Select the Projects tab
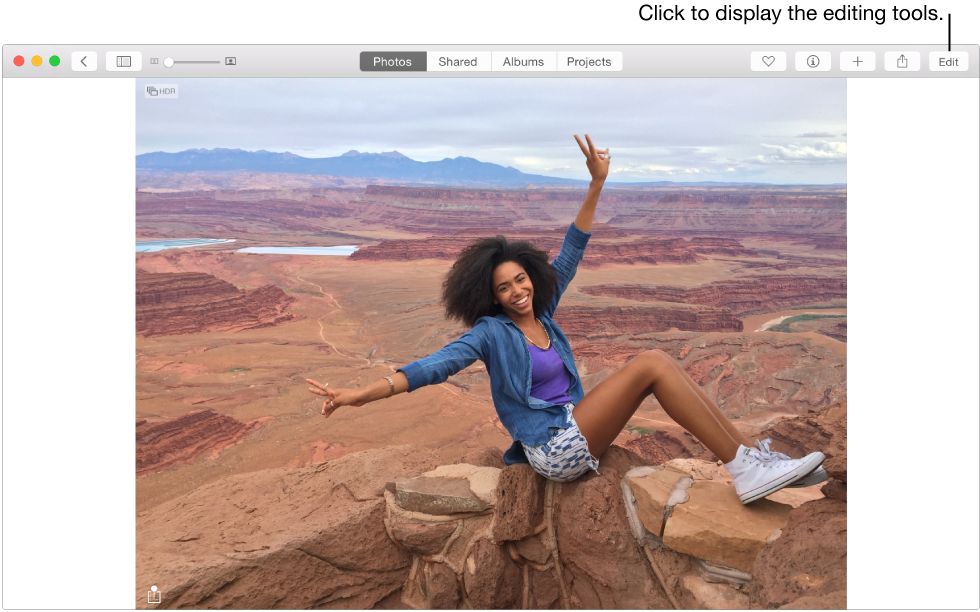980x612 pixels. point(589,61)
